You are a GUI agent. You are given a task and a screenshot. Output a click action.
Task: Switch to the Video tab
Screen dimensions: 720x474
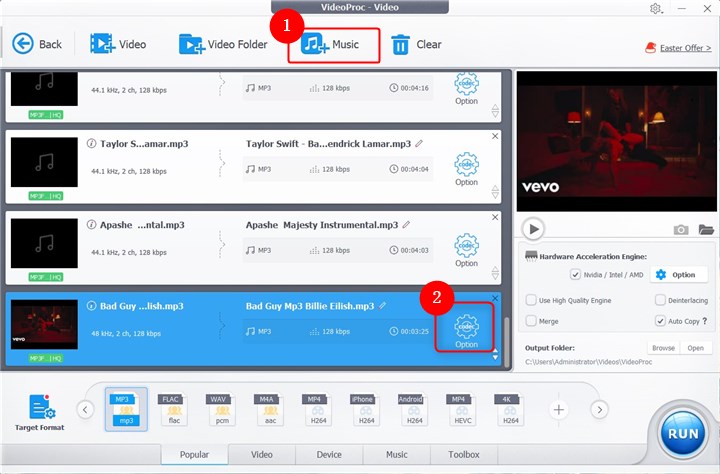[262, 454]
